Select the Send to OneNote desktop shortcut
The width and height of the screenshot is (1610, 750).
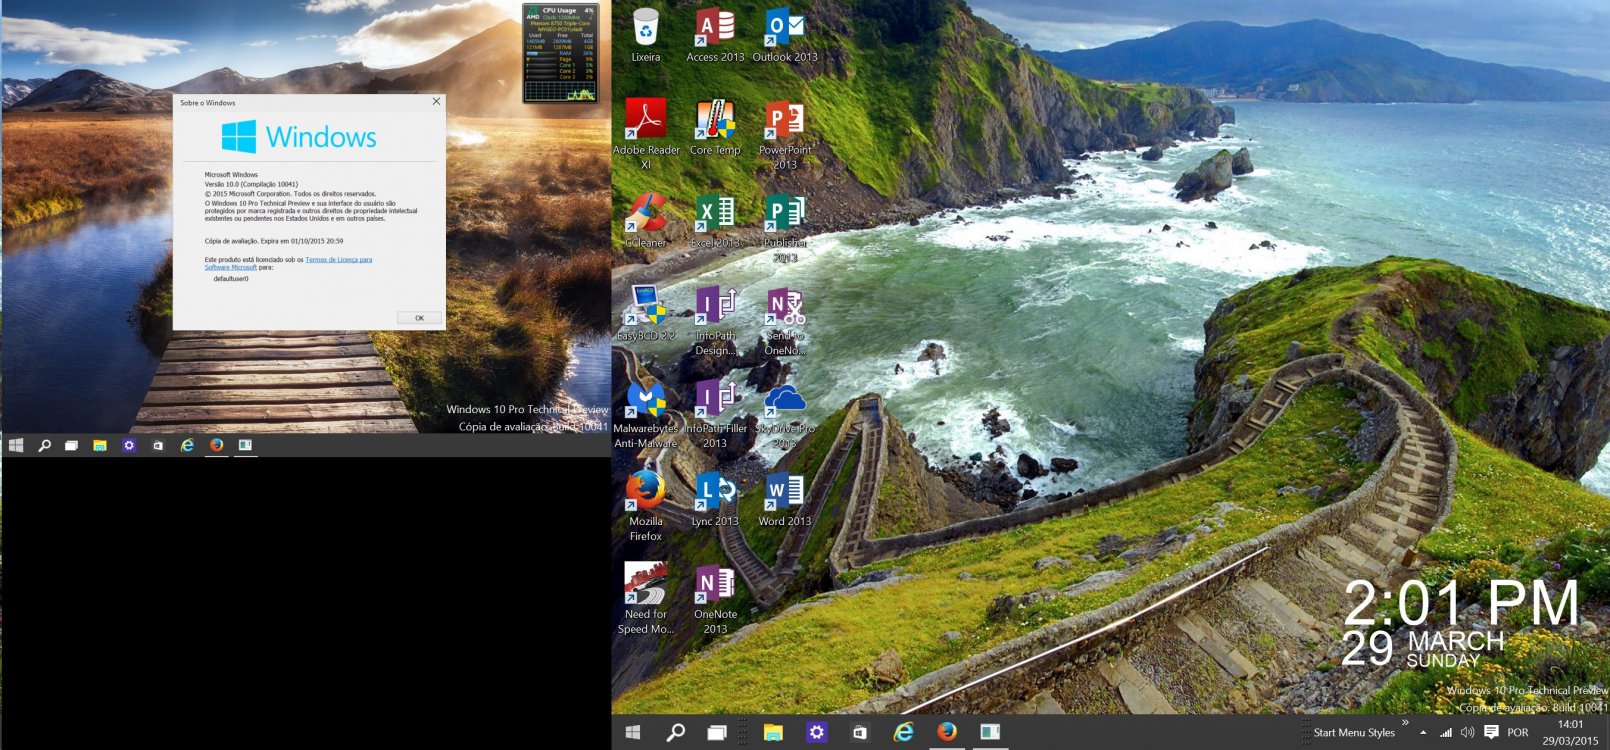(785, 322)
